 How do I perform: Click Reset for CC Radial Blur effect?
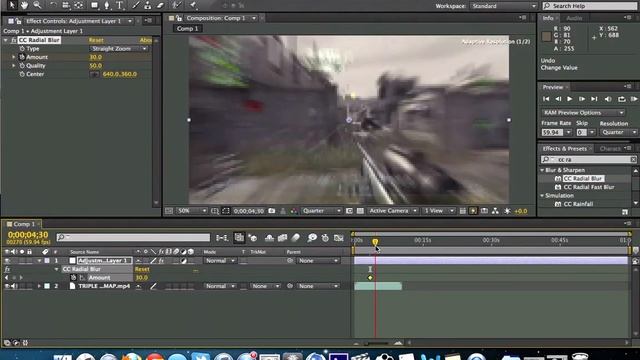tap(96, 40)
